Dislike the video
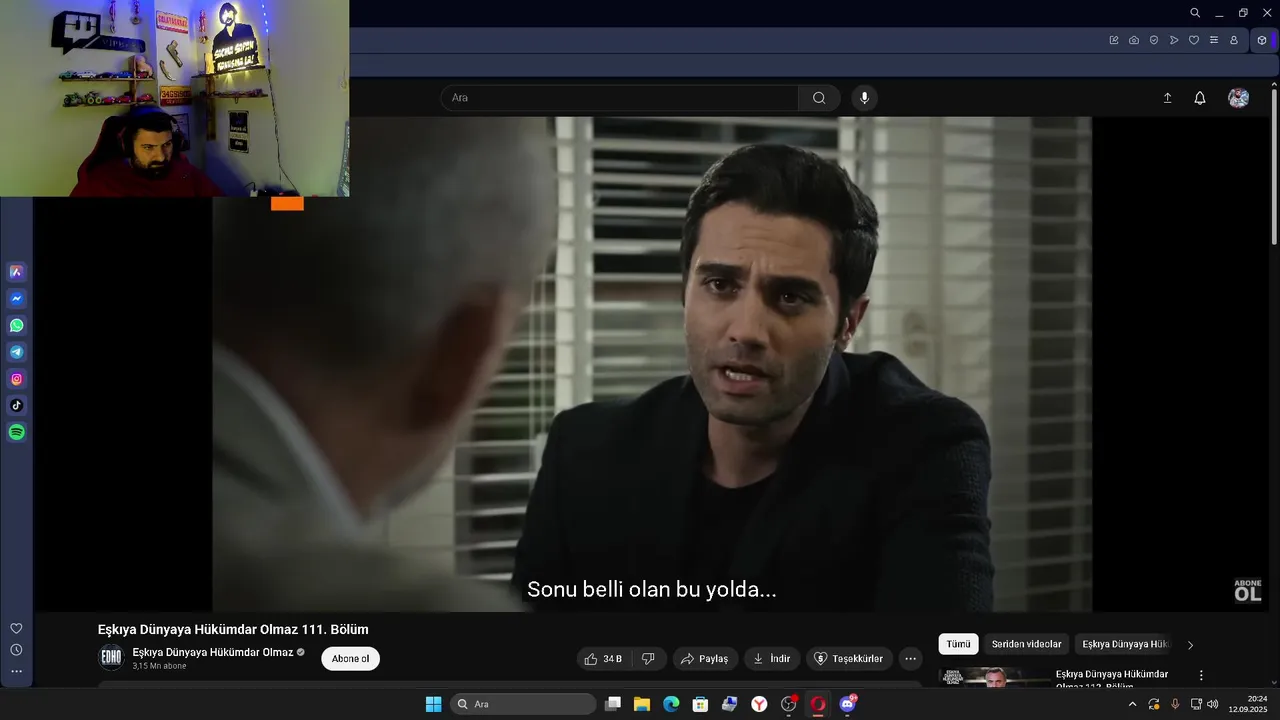Screen dimensions: 1280x720 pyautogui.click(x=648, y=659)
